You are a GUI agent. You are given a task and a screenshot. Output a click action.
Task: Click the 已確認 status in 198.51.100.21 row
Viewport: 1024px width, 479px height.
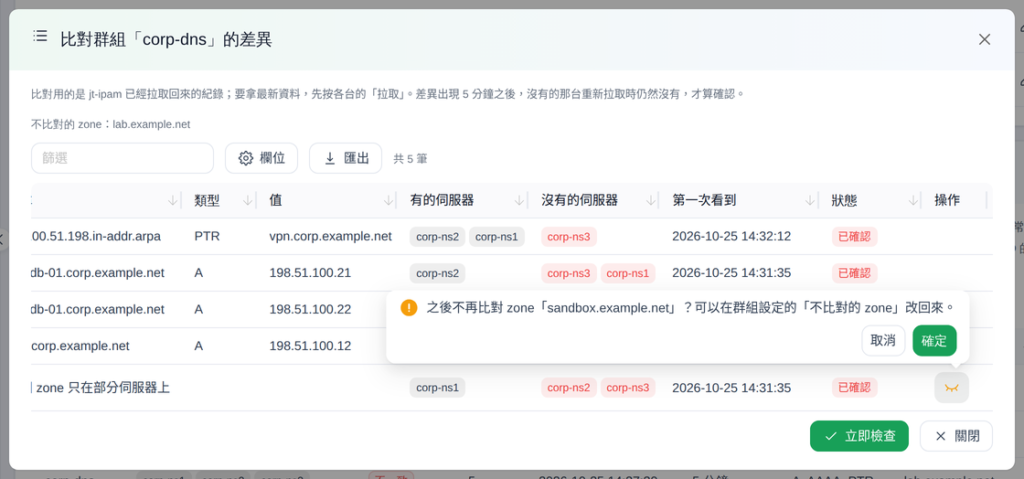[854, 273]
